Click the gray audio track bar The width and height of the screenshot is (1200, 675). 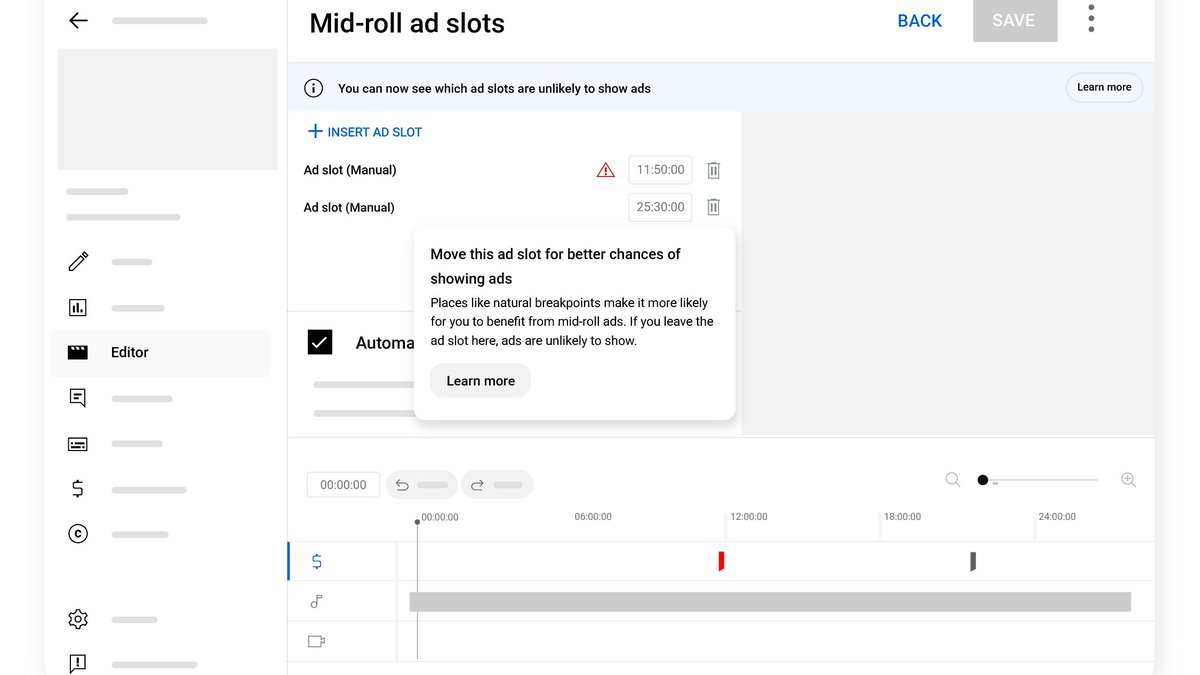click(x=770, y=602)
